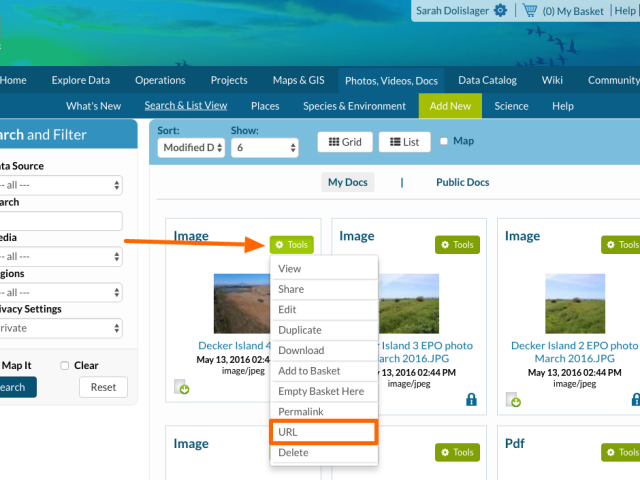Open the shopping cart basket icon
This screenshot has width=640, height=480.
click(x=530, y=10)
